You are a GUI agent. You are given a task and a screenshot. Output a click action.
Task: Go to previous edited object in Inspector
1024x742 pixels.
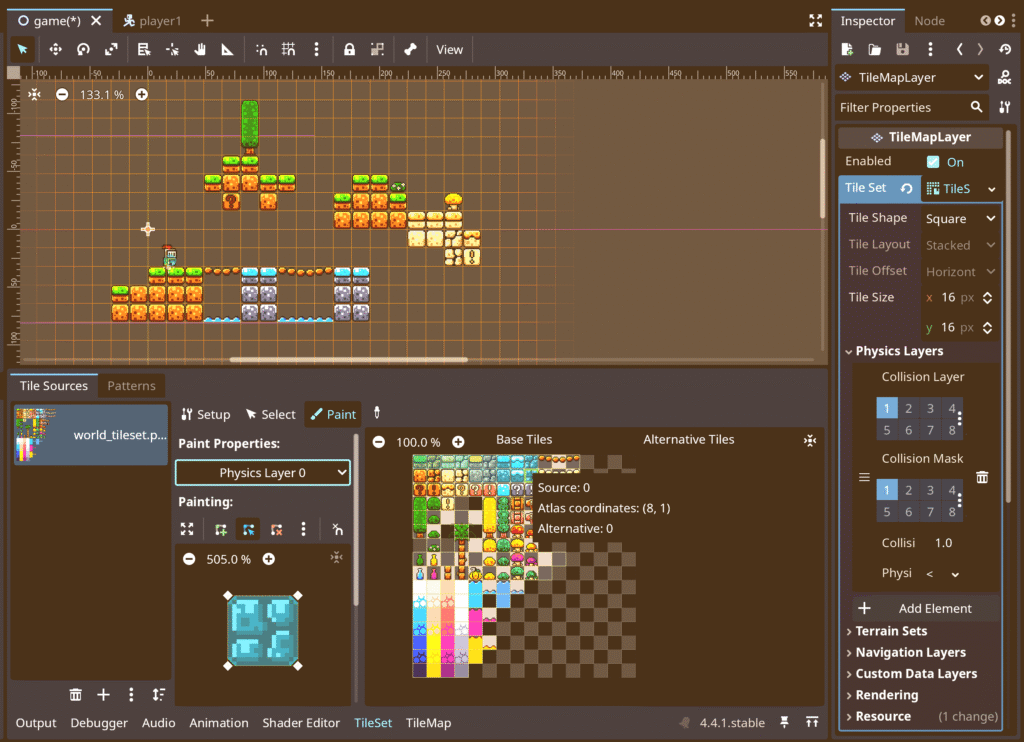(x=959, y=50)
